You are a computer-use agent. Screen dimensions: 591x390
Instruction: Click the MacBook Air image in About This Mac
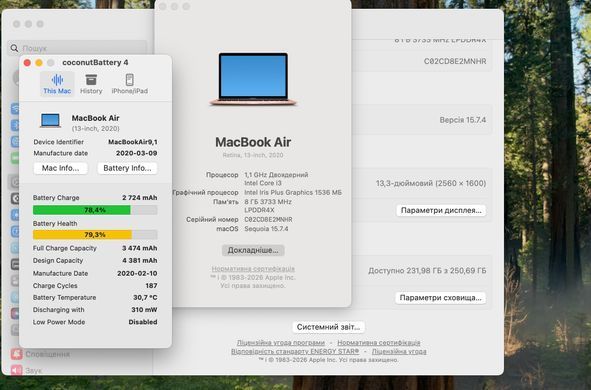[x=253, y=79]
